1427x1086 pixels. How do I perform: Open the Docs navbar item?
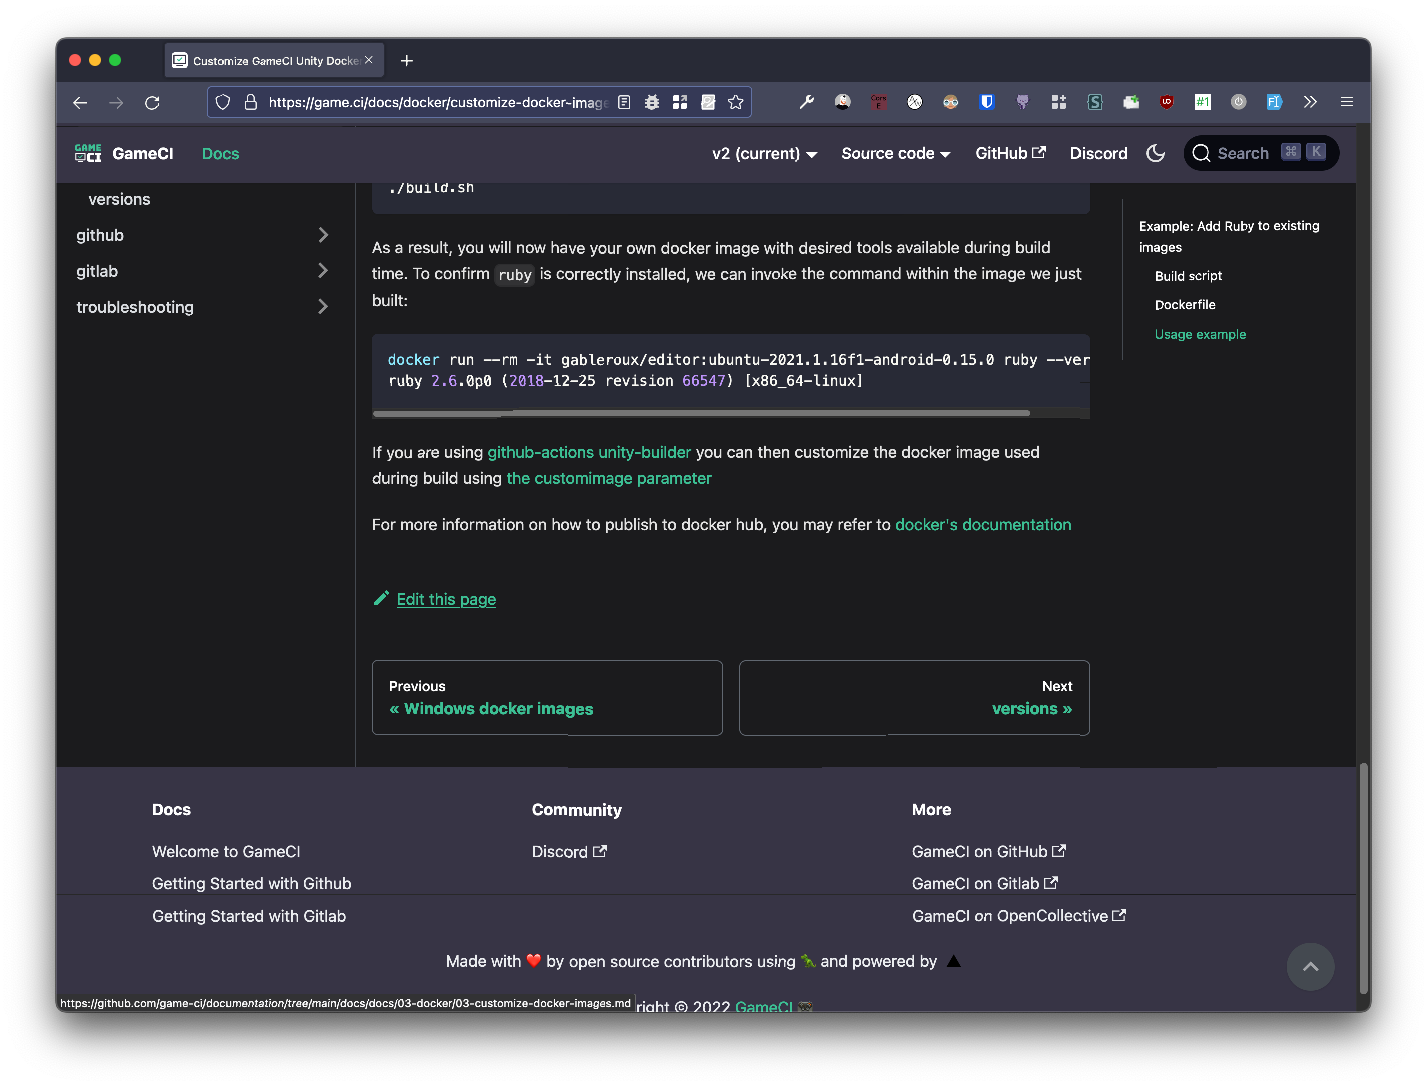[221, 154]
